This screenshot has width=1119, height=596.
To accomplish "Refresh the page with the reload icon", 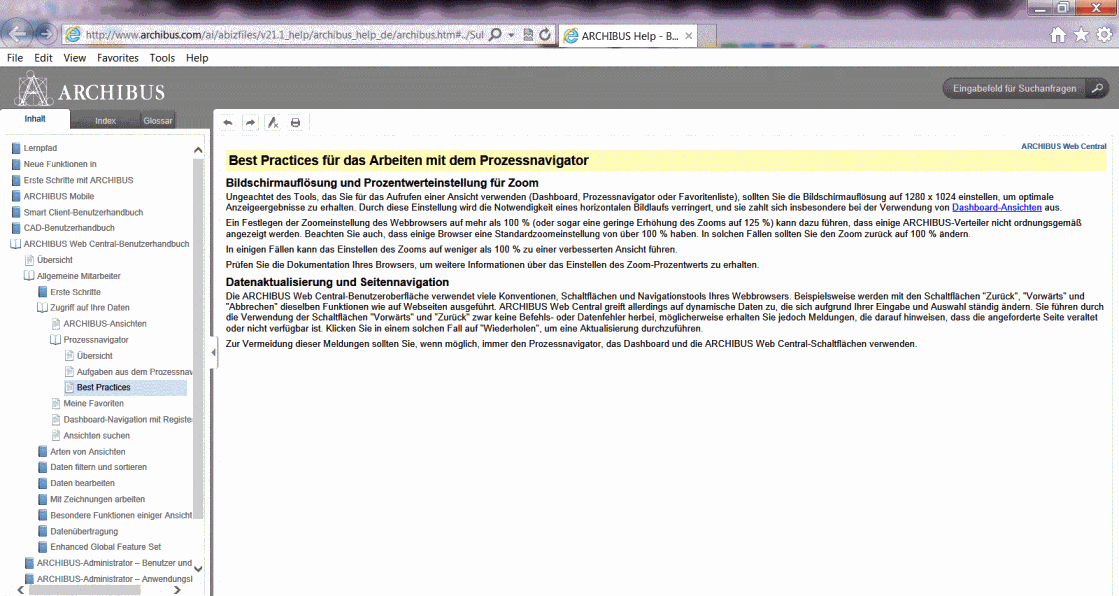I will [x=545, y=34].
